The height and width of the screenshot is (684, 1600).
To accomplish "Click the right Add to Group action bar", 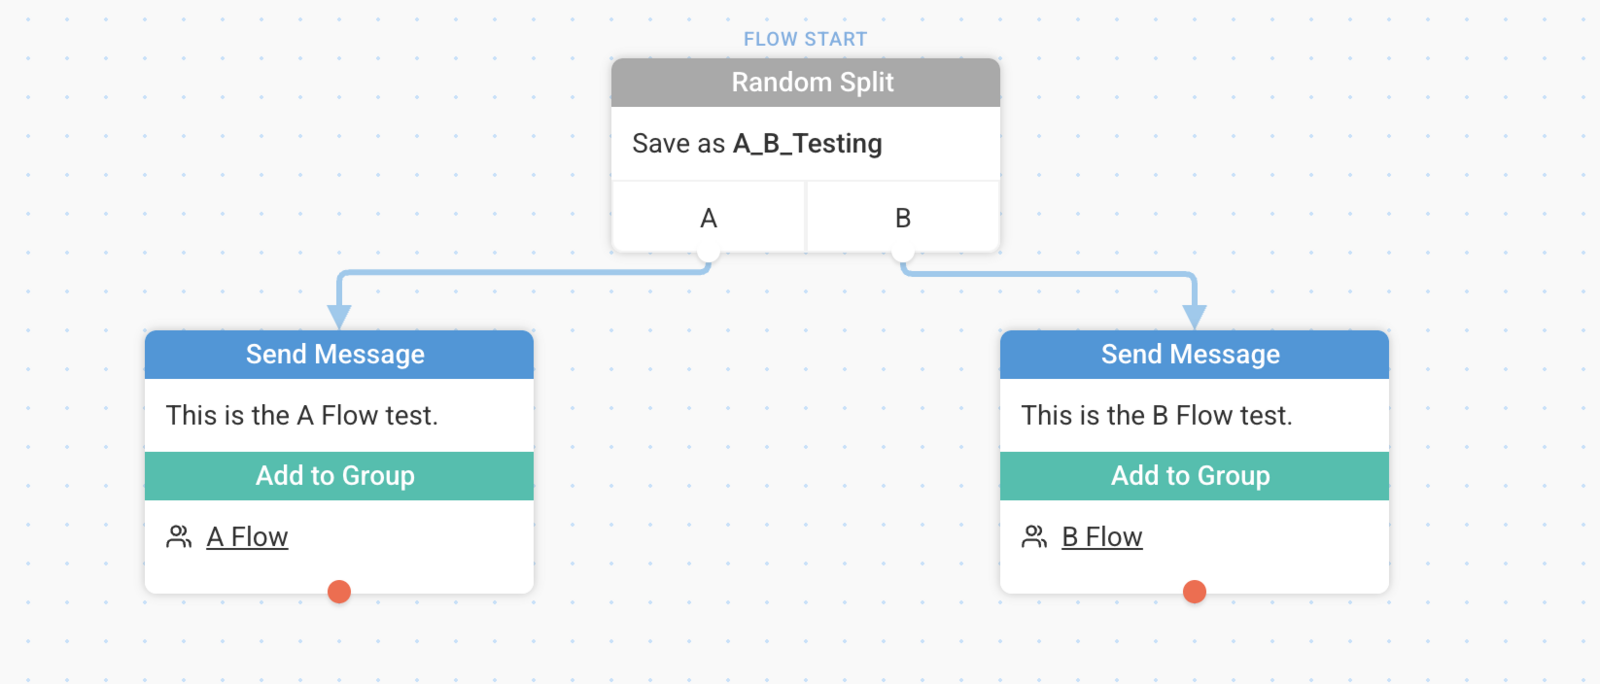I will click(1194, 476).
